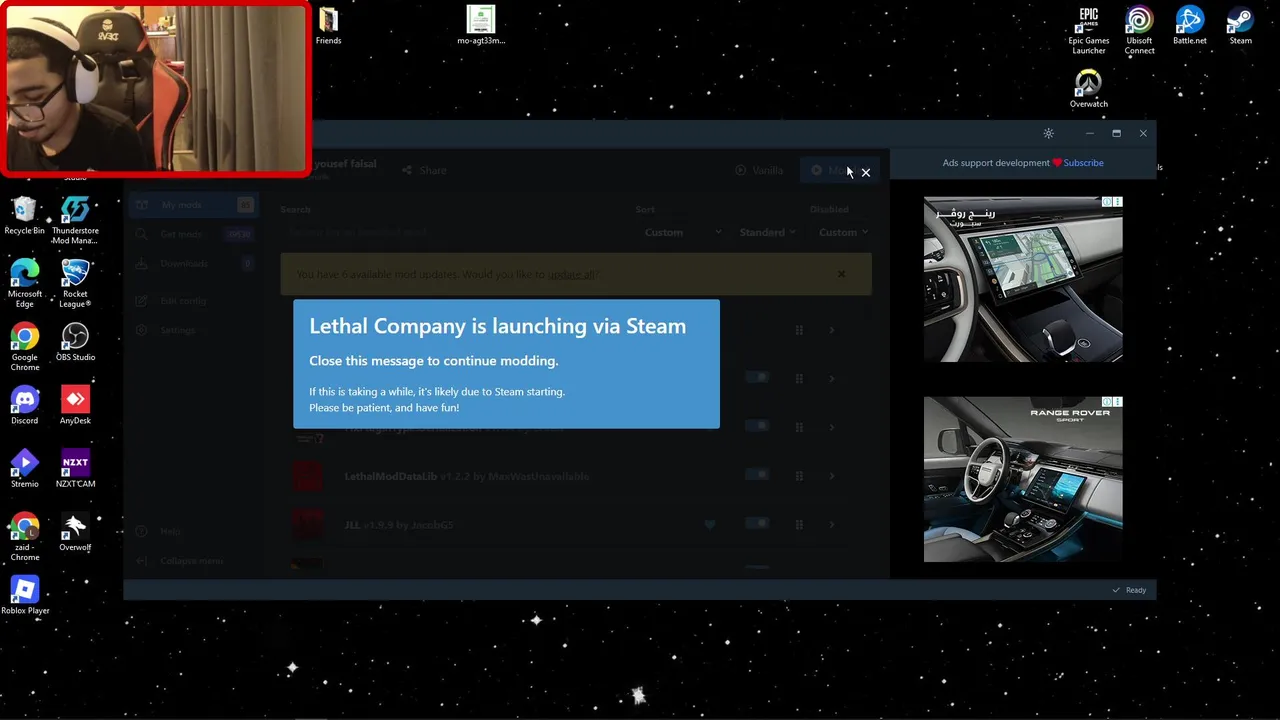The height and width of the screenshot is (720, 1280).
Task: Open the Thunderstore Mod Manager desktop shortcut
Action: (x=75, y=220)
